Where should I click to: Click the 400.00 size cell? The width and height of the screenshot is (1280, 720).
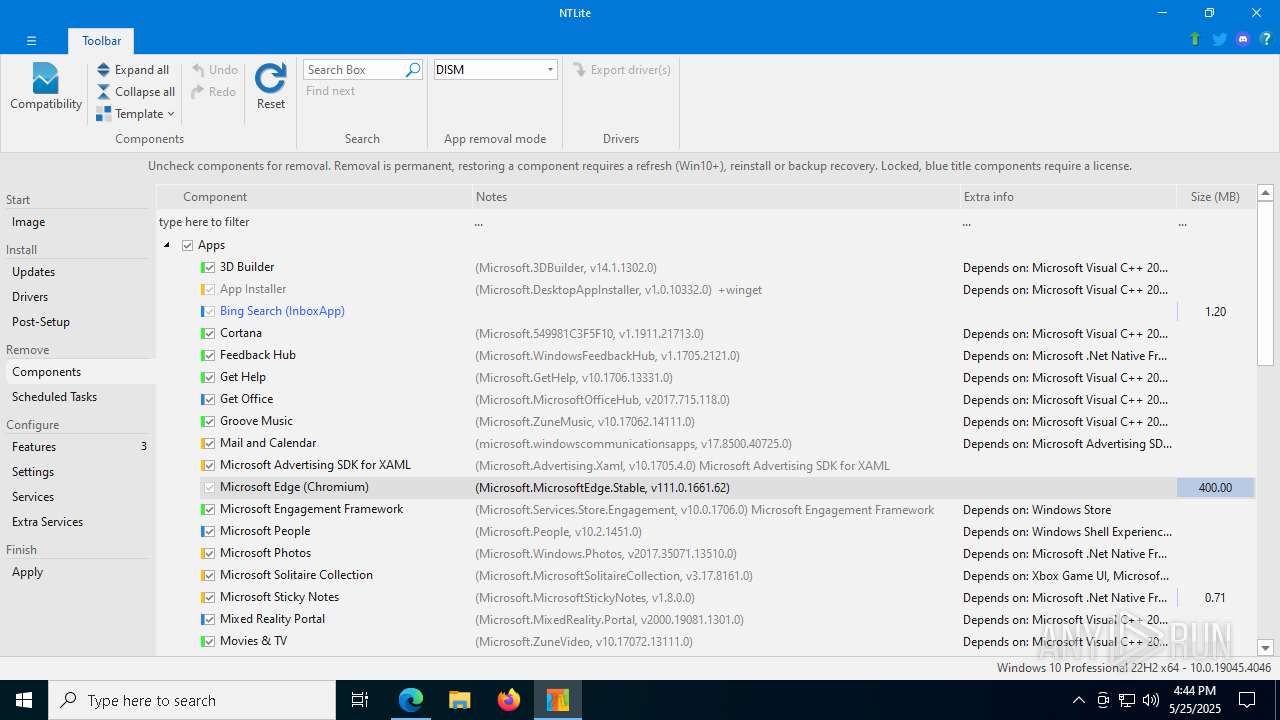pos(1215,487)
